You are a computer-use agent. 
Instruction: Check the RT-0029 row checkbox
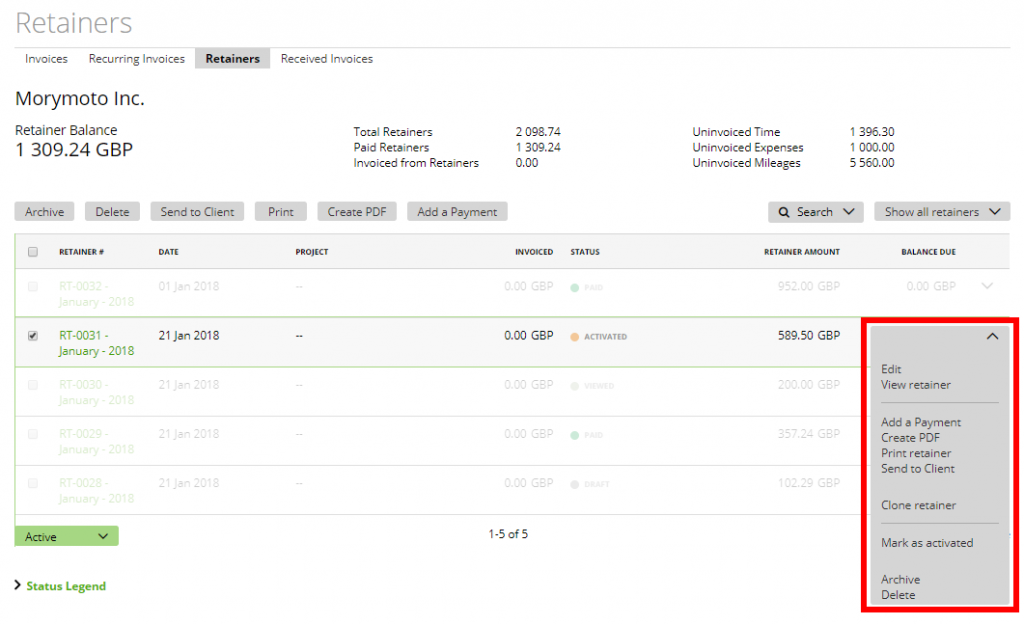[x=33, y=434]
